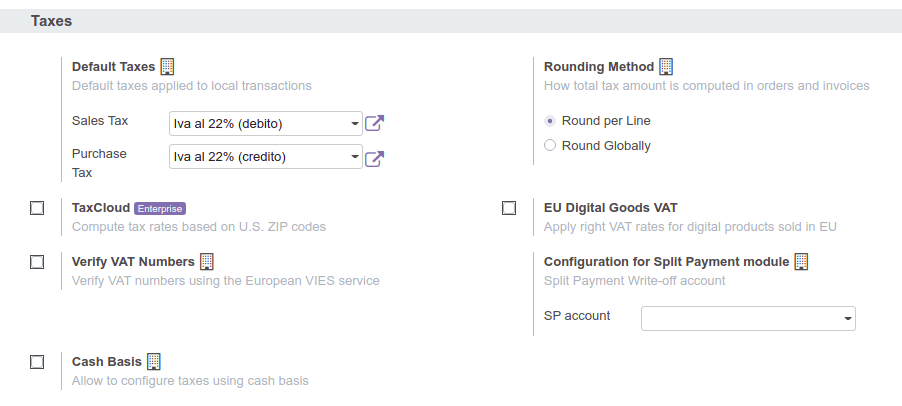
Task: Enable the EU Digital Goods VAT checkbox
Action: coord(509,208)
